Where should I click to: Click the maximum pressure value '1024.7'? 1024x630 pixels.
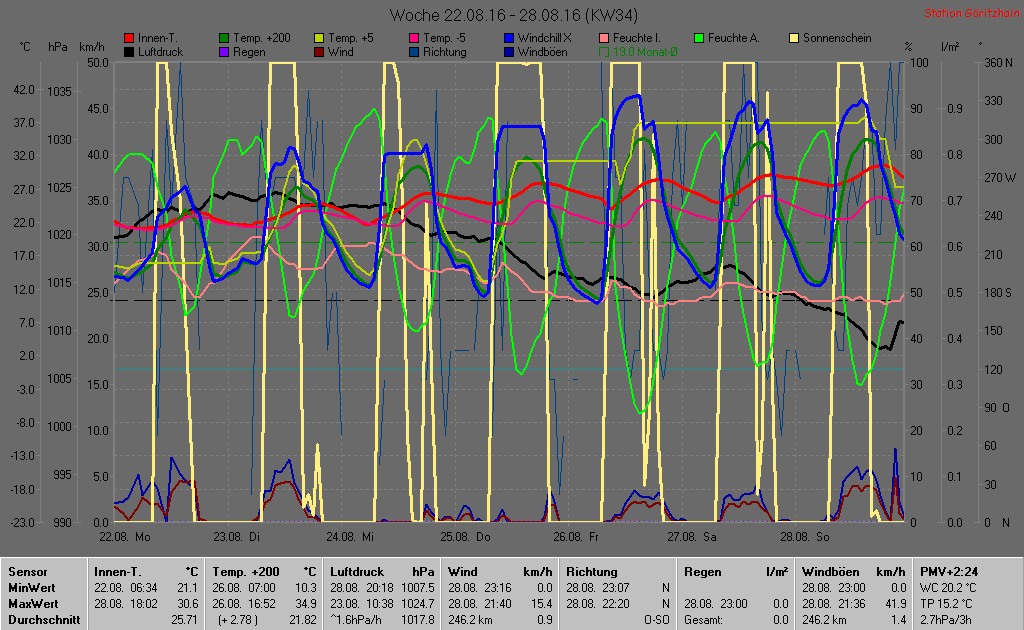[418, 604]
